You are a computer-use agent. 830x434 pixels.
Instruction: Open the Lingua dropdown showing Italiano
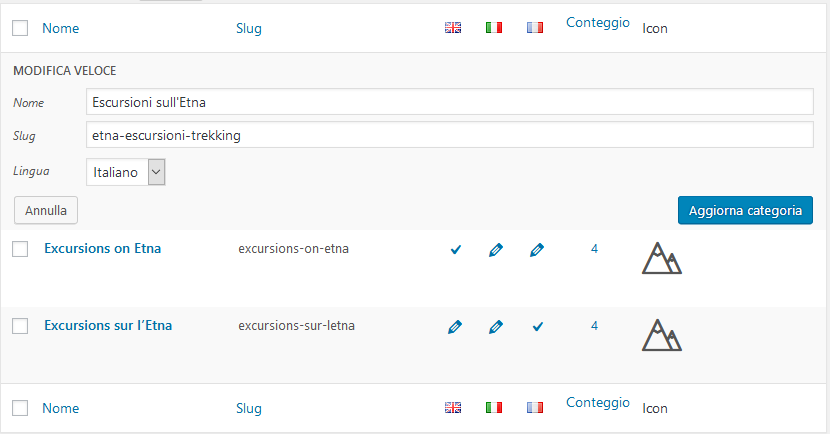click(x=125, y=172)
